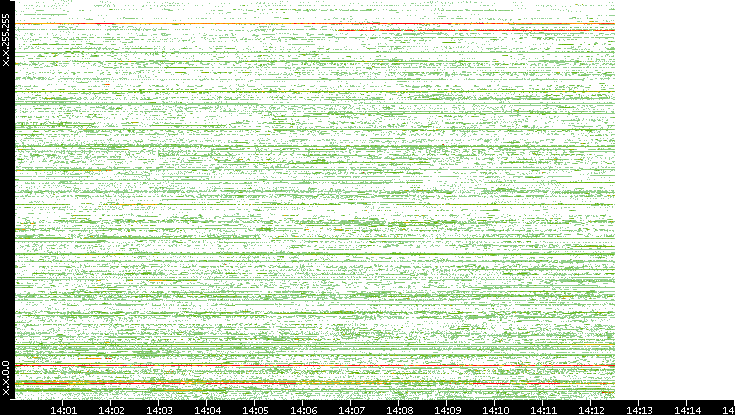Click the x.x.0.0 address axis label
The width and height of the screenshot is (735, 415).
(x=6, y=378)
